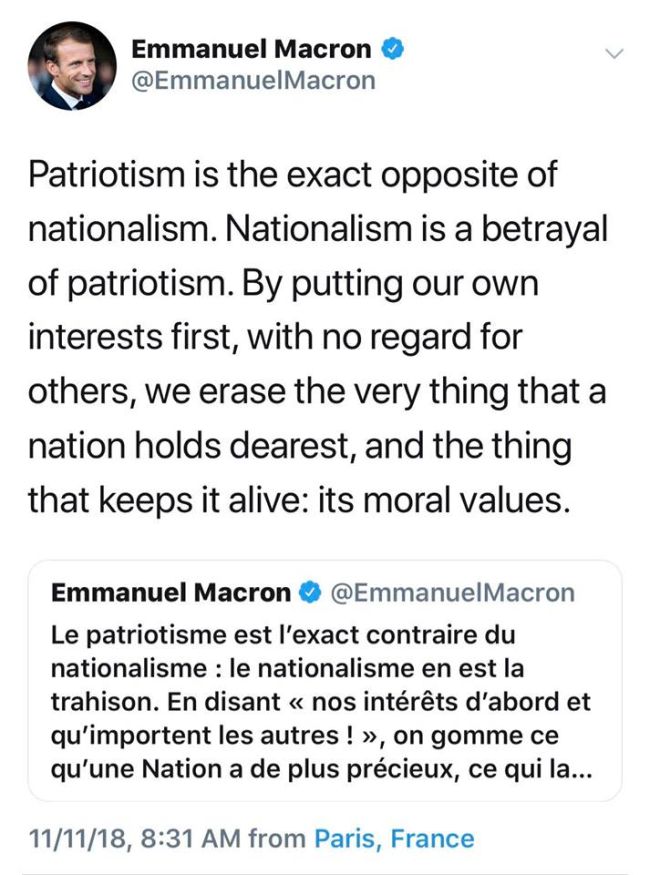The width and height of the screenshot is (650, 875).
Task: Click the 'Emmanuel Macron' name in quoted tweet
Action: pyautogui.click(x=170, y=593)
